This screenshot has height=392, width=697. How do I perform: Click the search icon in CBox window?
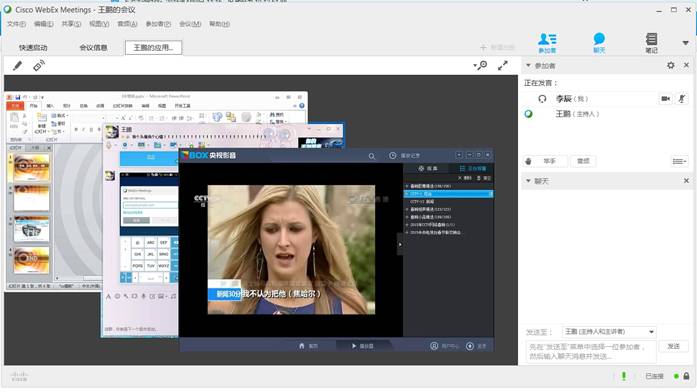[372, 156]
